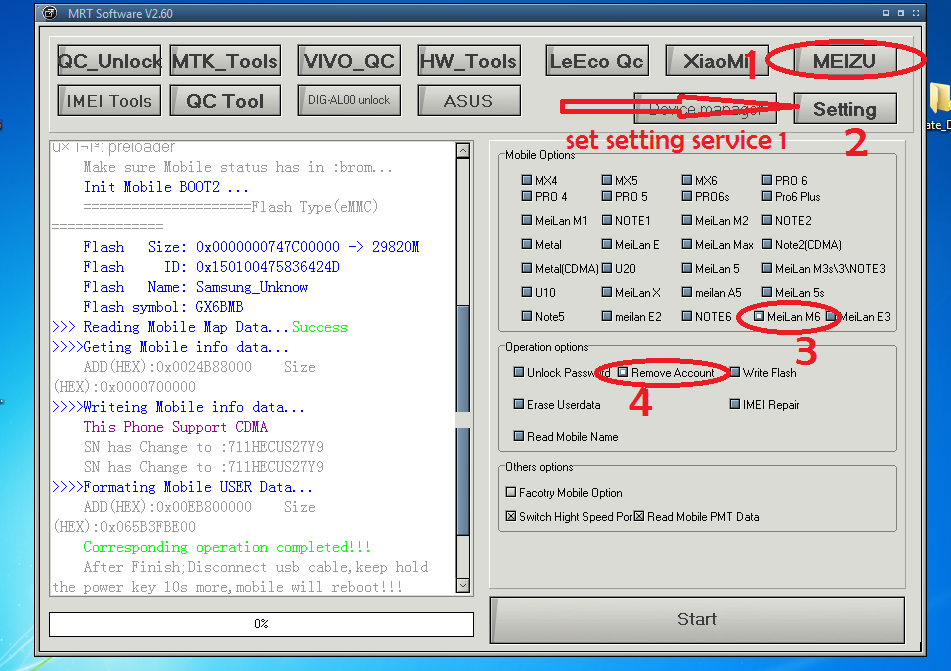The width and height of the screenshot is (951, 671).
Task: Select NOTE2 model checkbox
Action: point(767,220)
